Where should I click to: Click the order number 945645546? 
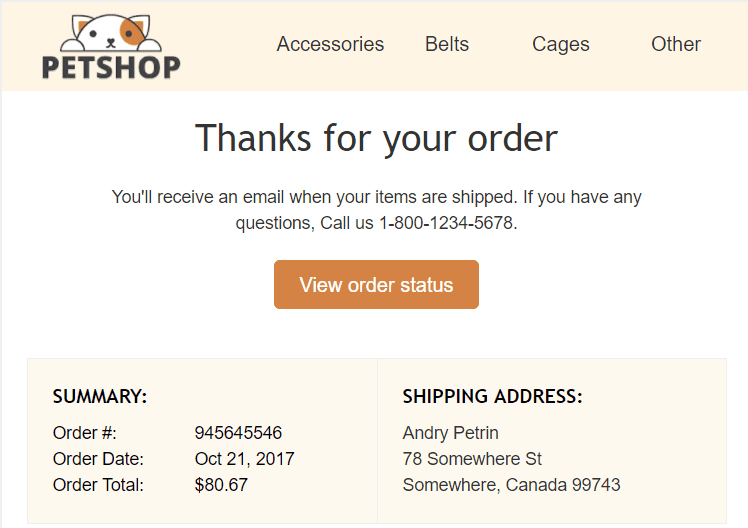pyautogui.click(x=238, y=433)
